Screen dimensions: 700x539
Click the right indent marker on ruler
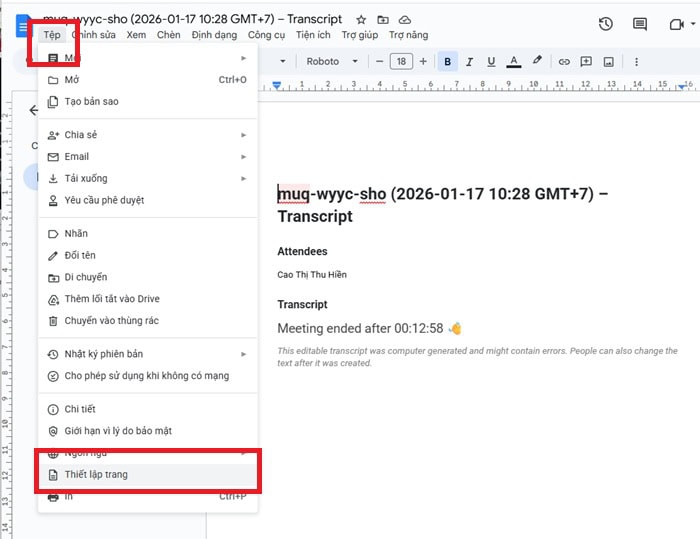pos(682,86)
